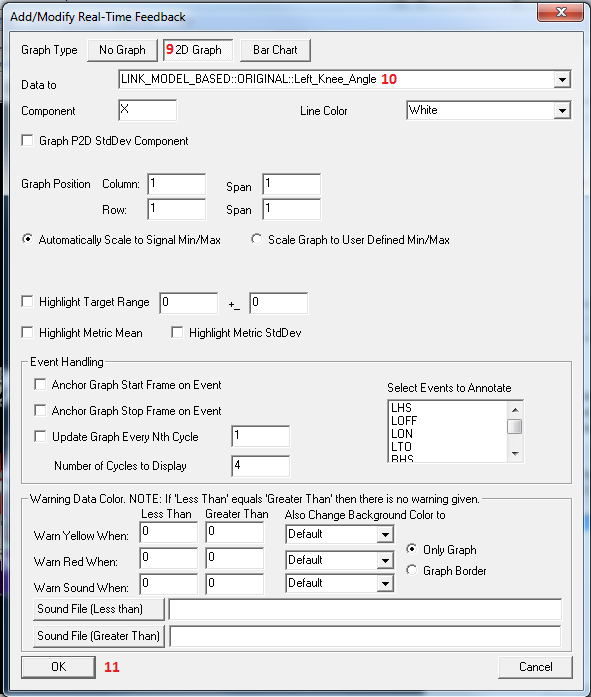Open Warn Yellow background color dropdown
This screenshot has width=591, height=697.
385,534
